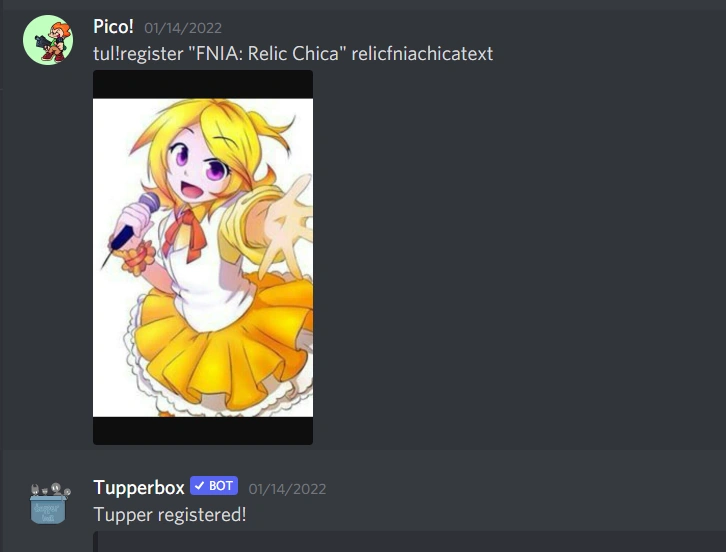Click the red ribbon bow in the image
Image resolution: width=726 pixels, height=552 pixels.
[x=185, y=234]
